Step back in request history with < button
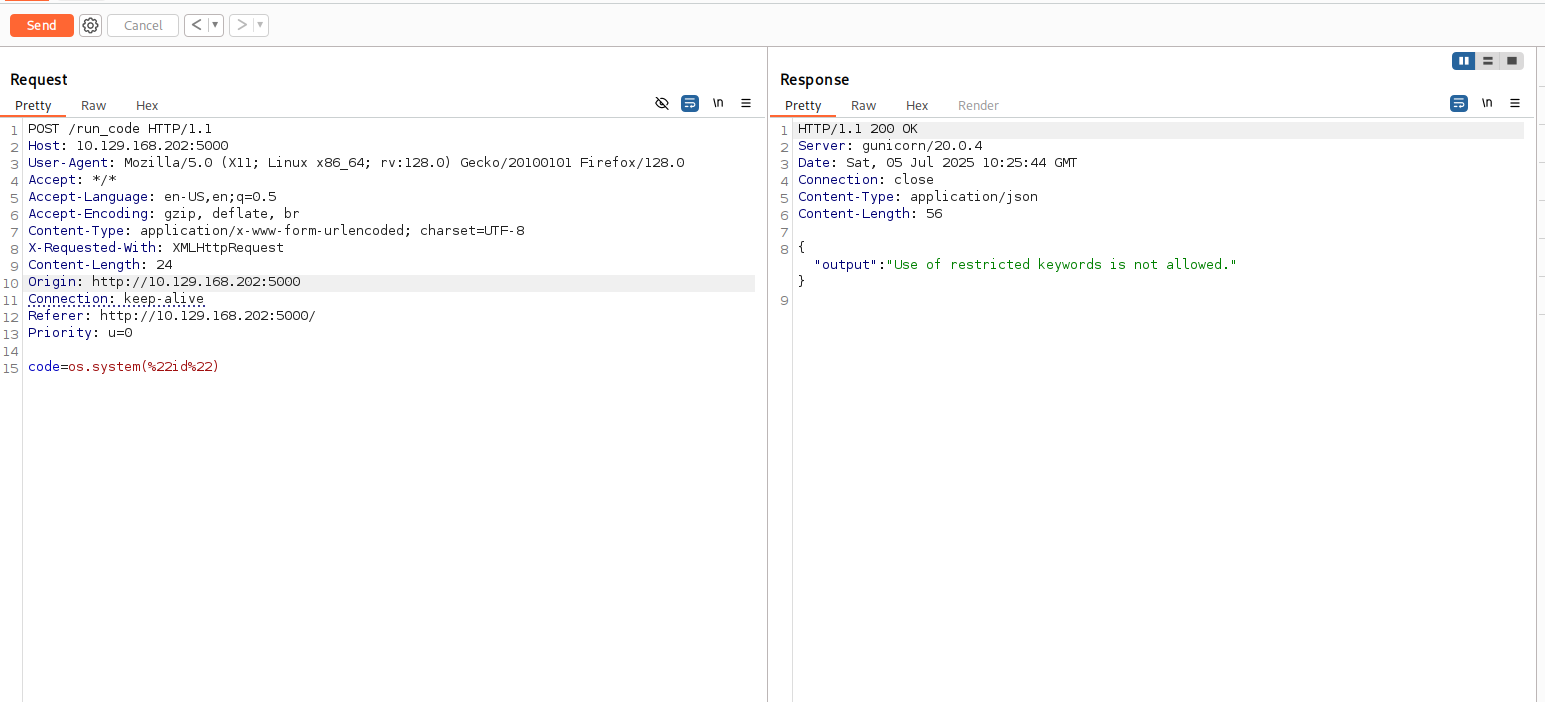 pos(196,25)
